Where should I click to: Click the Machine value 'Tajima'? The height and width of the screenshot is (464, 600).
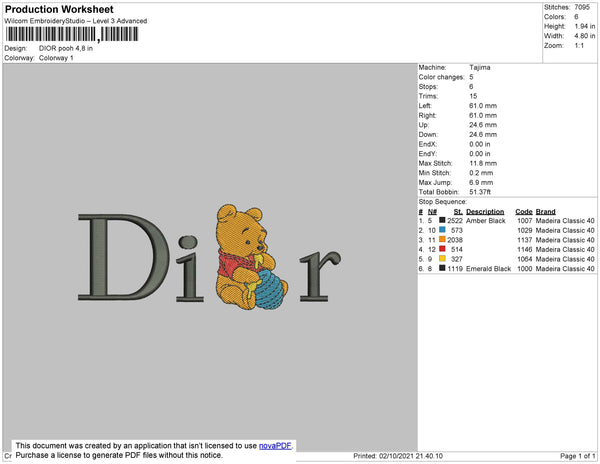click(480, 67)
